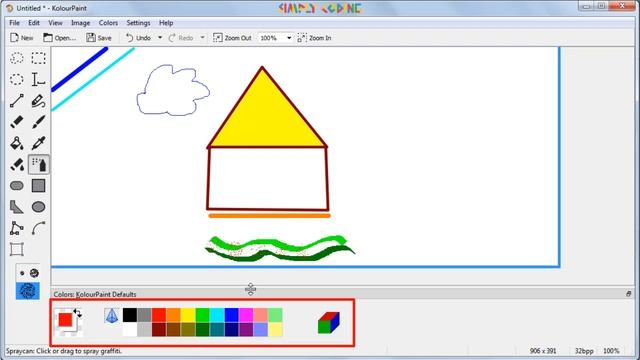
Task: Click the New toolbar button
Action: (22, 38)
